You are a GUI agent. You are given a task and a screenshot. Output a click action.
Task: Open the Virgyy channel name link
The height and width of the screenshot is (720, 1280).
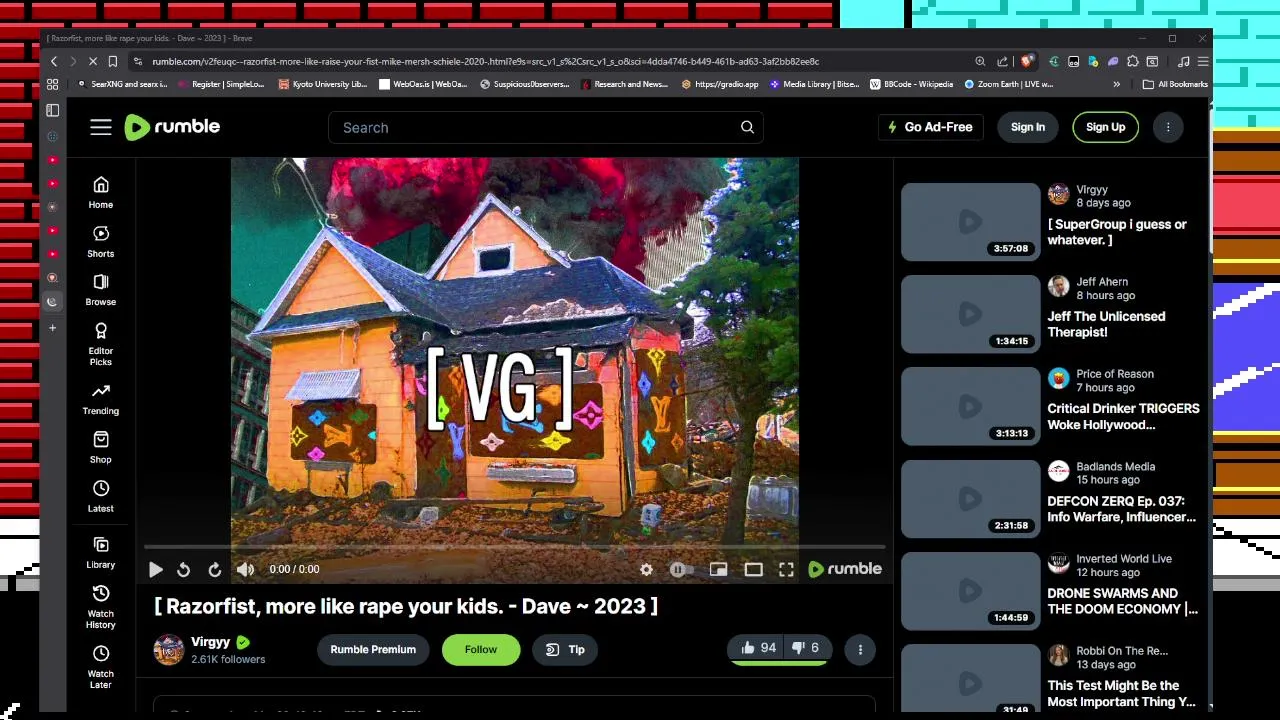click(210, 642)
